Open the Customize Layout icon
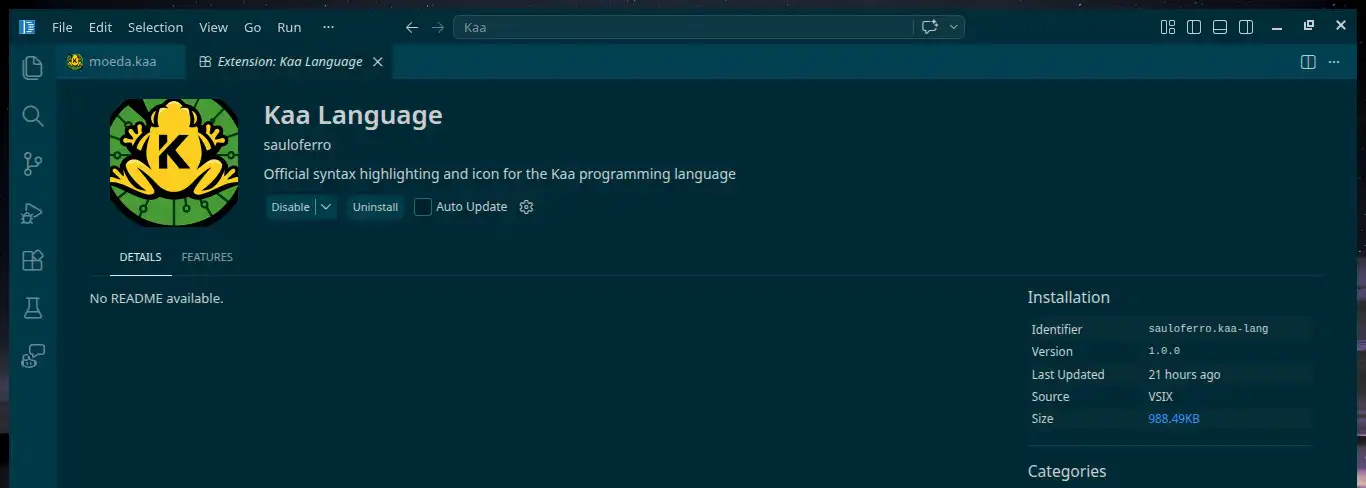The width and height of the screenshot is (1366, 488). [x=1168, y=27]
